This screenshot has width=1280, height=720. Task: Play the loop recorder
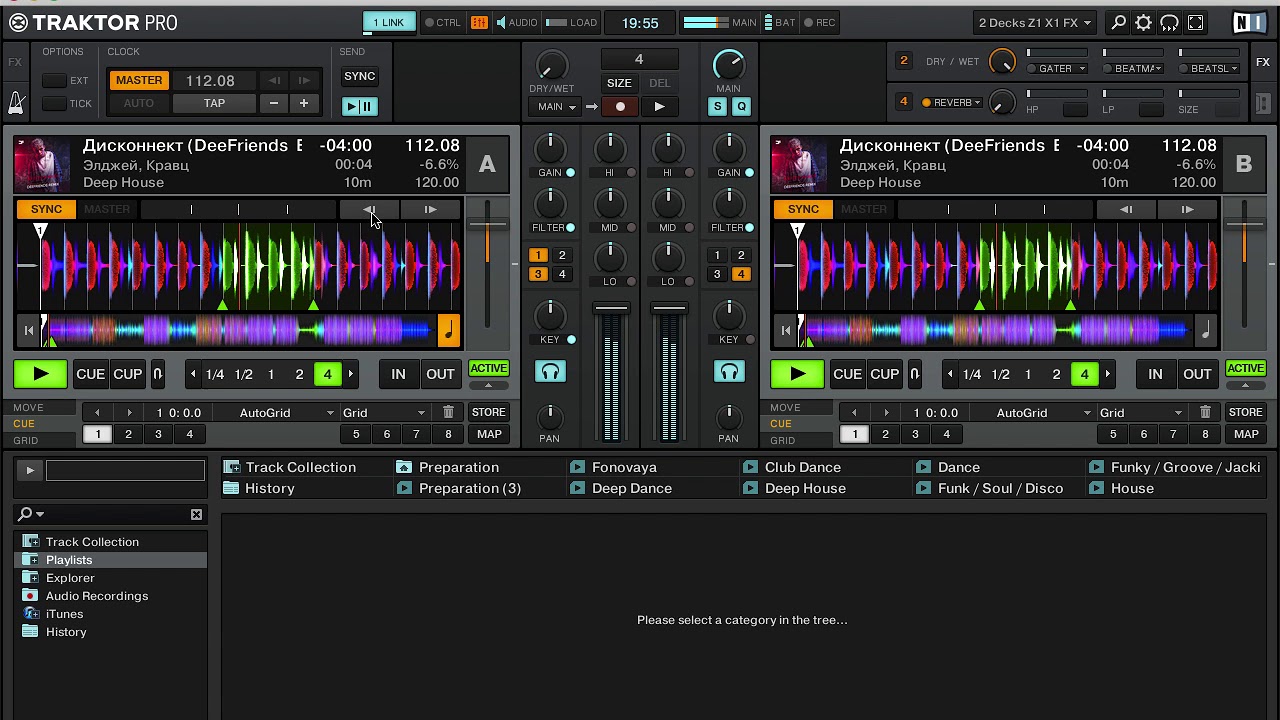[659, 107]
